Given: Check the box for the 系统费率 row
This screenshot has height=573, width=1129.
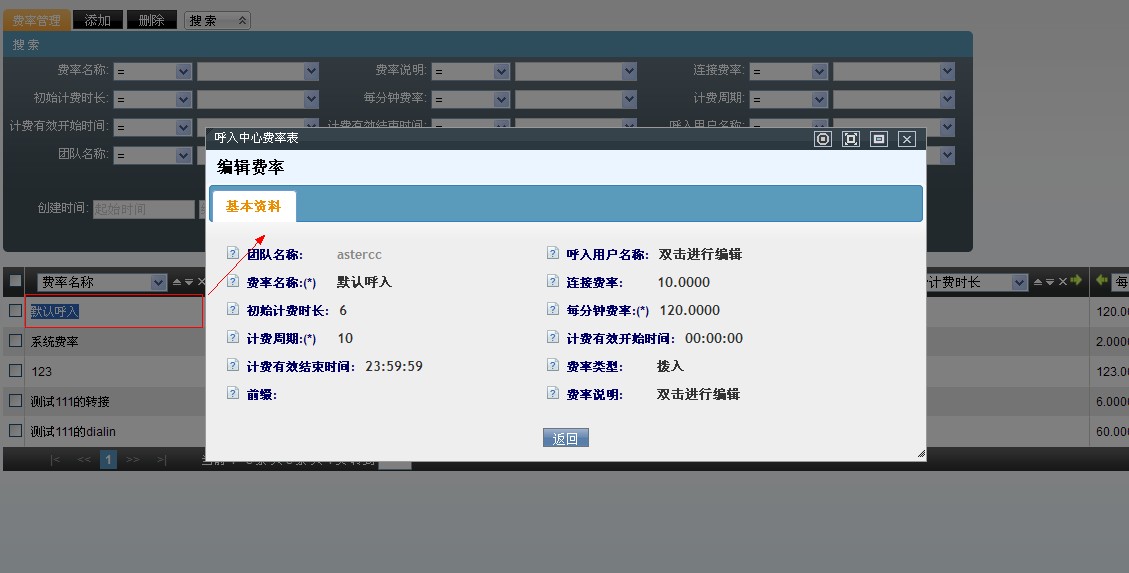Looking at the screenshot, I should [15, 340].
